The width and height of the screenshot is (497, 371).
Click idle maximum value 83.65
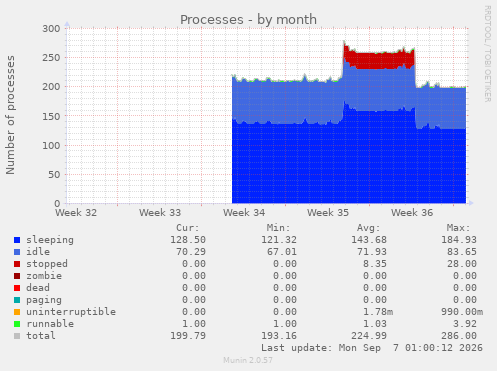462,252
